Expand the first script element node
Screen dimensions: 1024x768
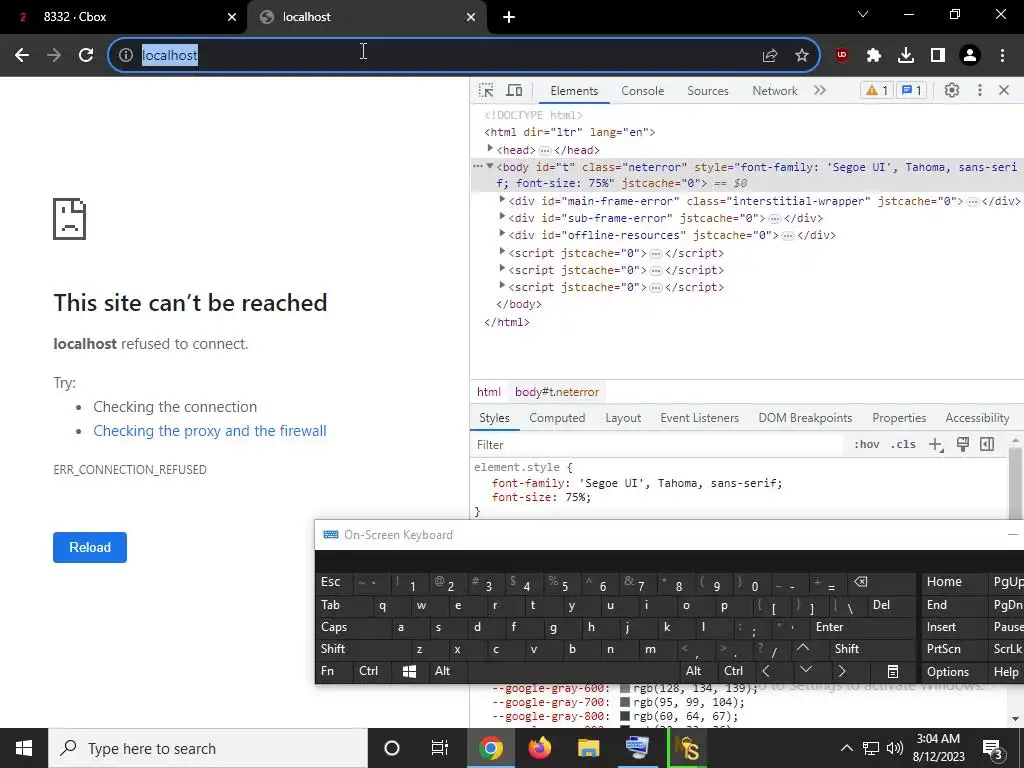pyautogui.click(x=502, y=251)
